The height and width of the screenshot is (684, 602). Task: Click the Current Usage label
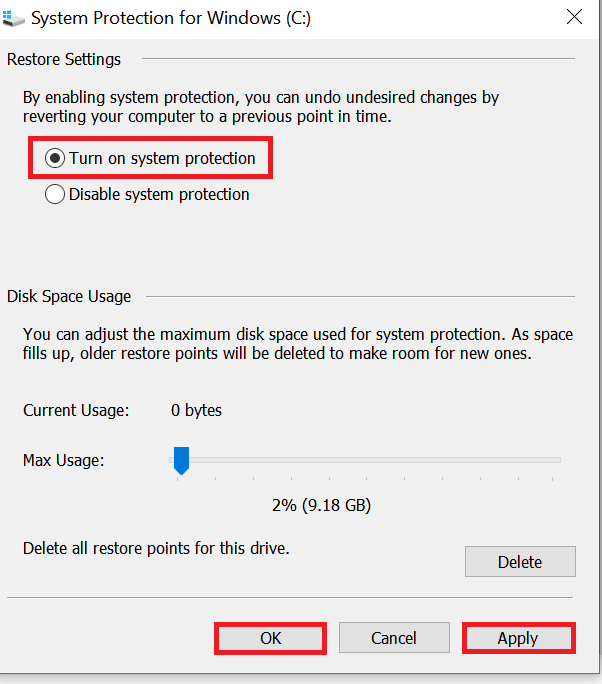(76, 410)
